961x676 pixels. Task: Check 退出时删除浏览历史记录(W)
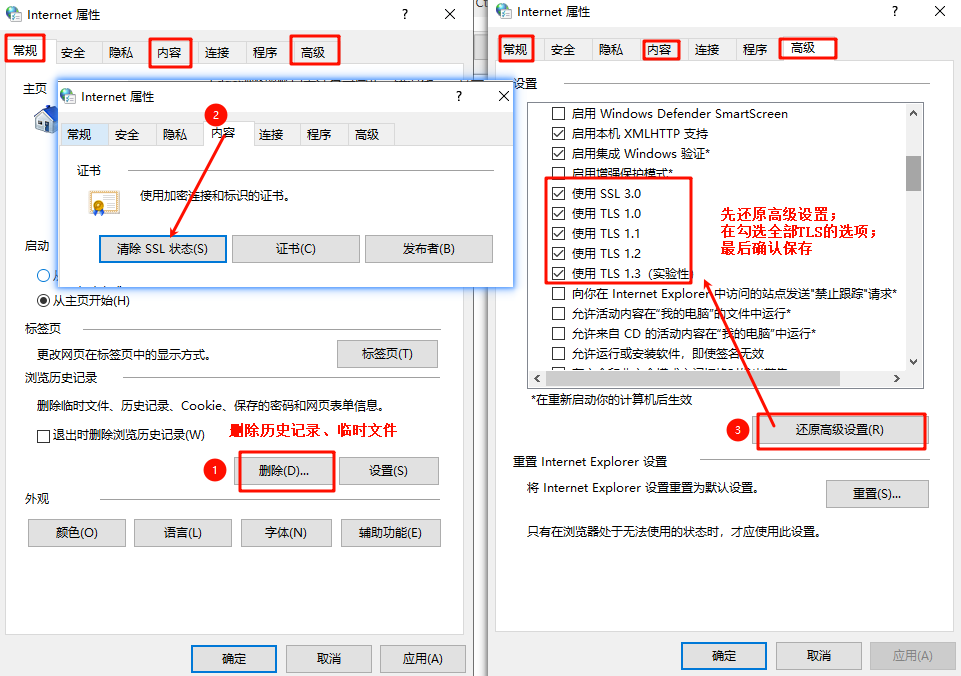(x=44, y=436)
